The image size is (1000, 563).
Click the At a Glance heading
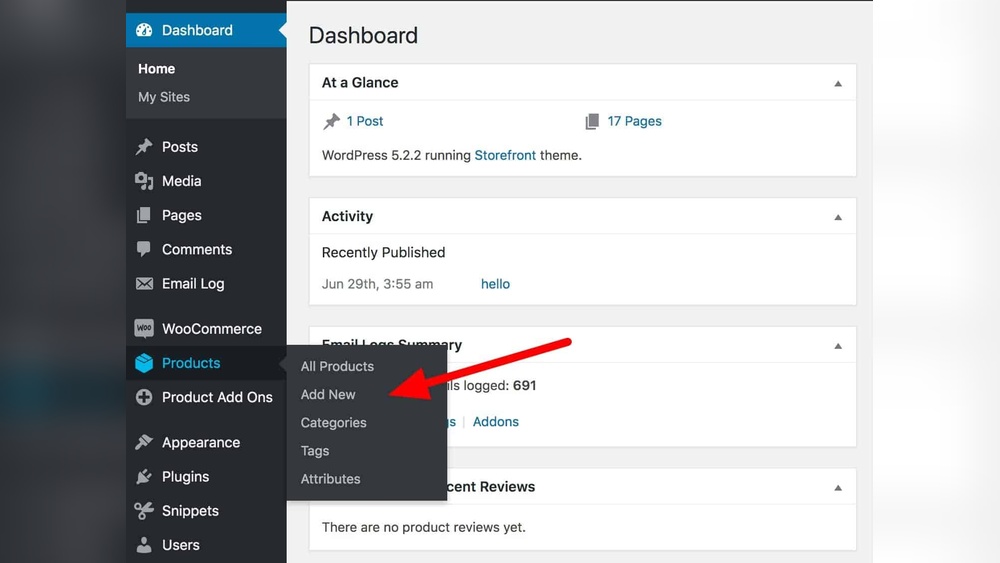(x=360, y=82)
